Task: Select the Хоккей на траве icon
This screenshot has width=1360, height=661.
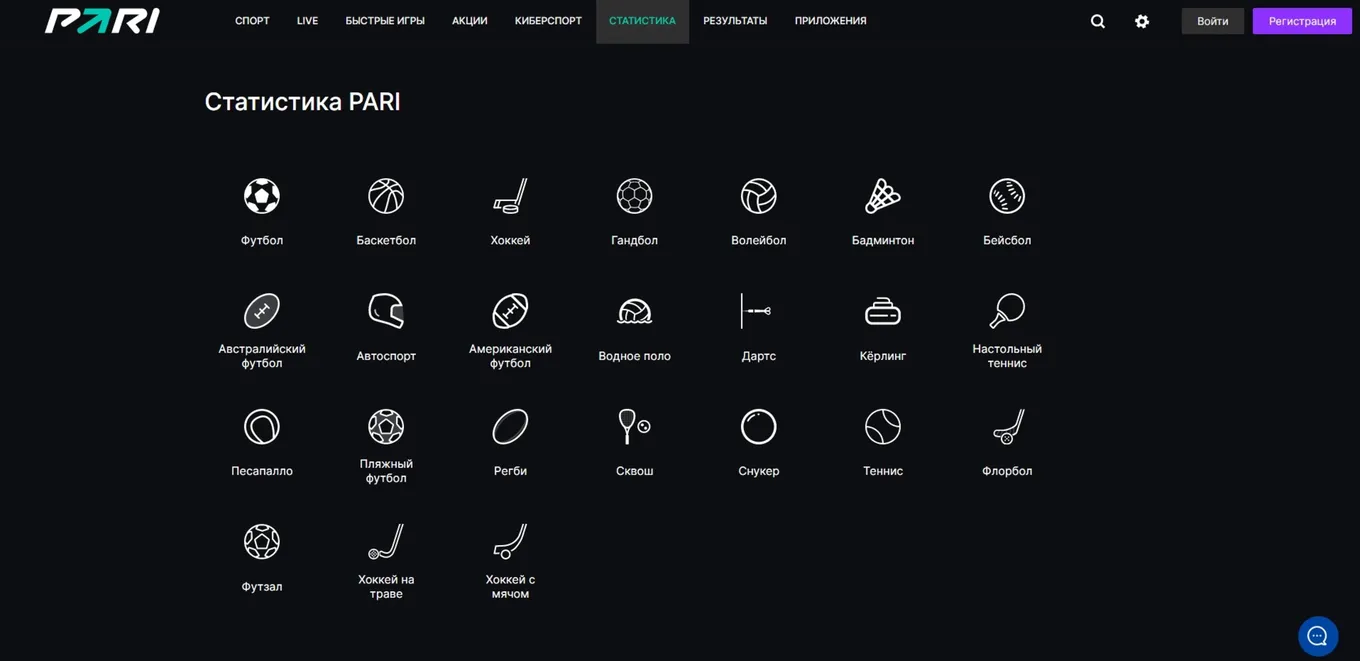Action: [386, 542]
